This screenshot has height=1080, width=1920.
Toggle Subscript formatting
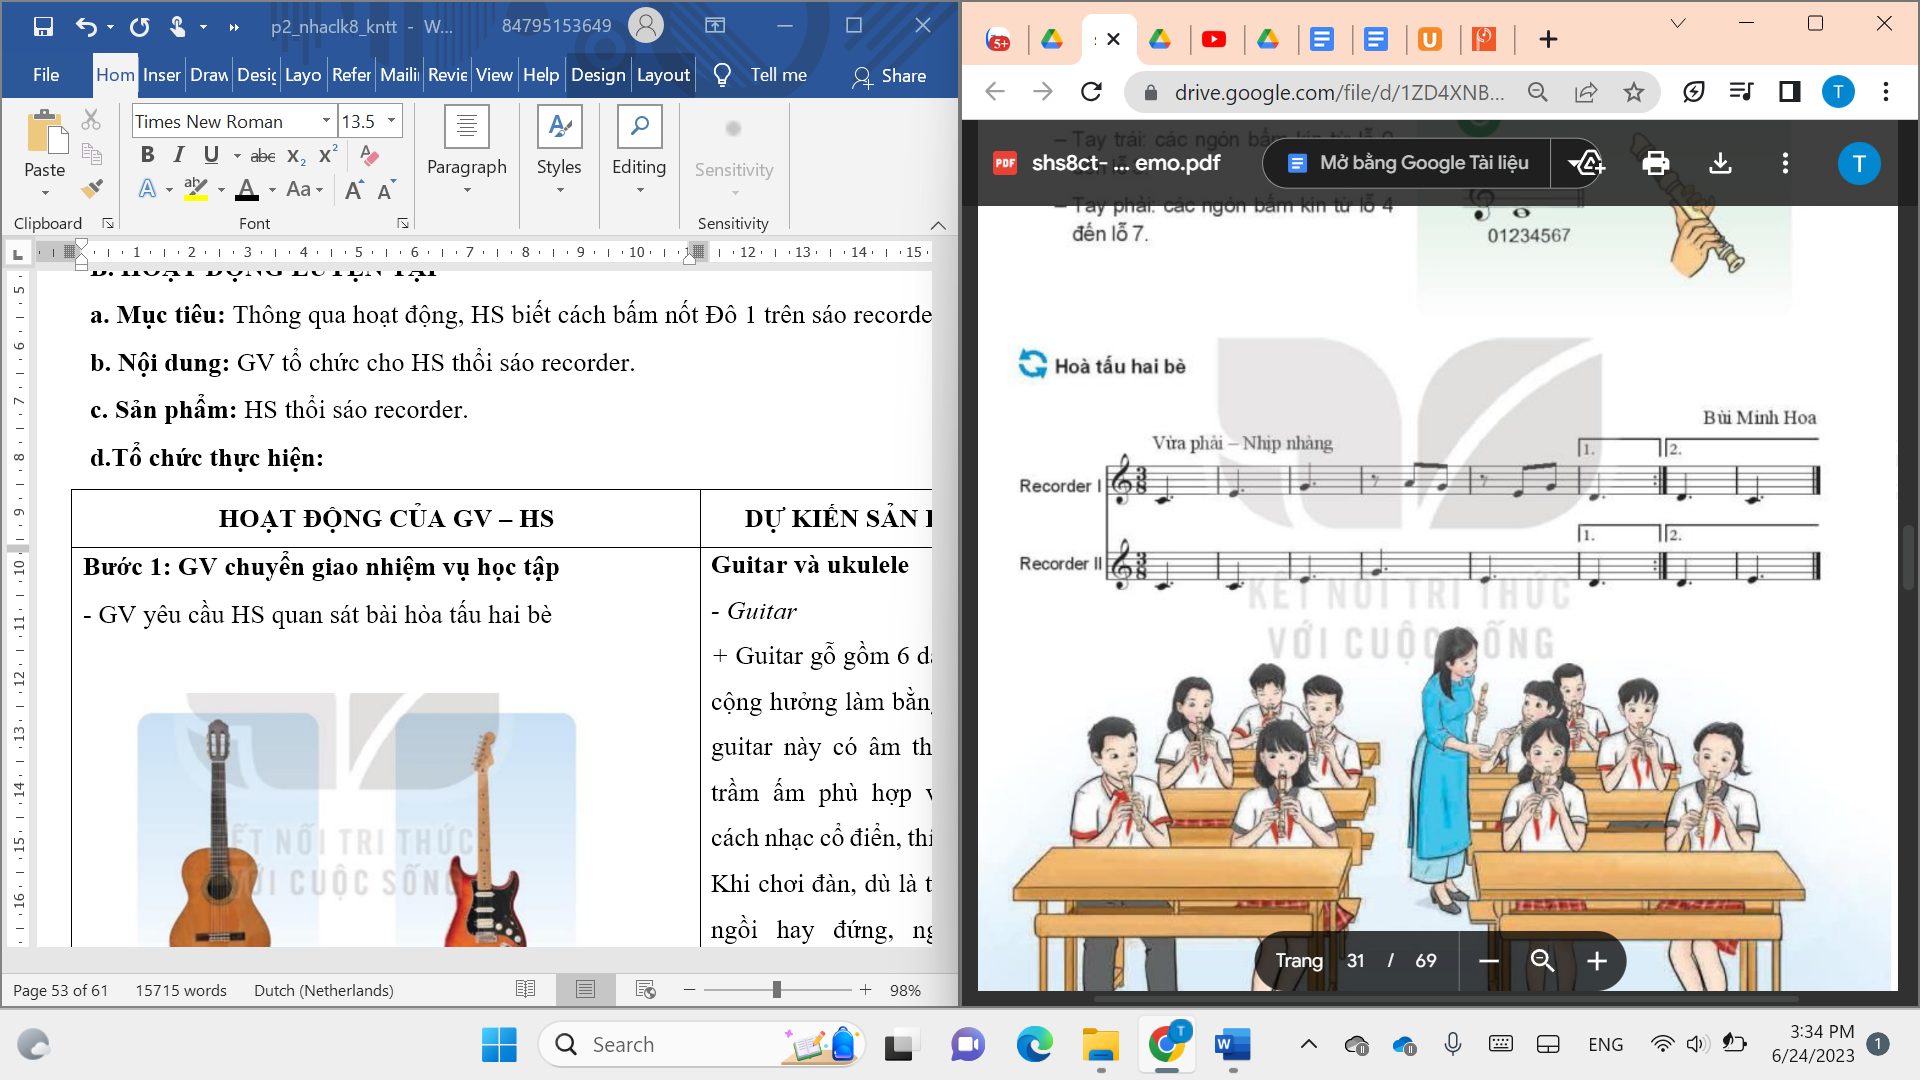pyautogui.click(x=296, y=156)
